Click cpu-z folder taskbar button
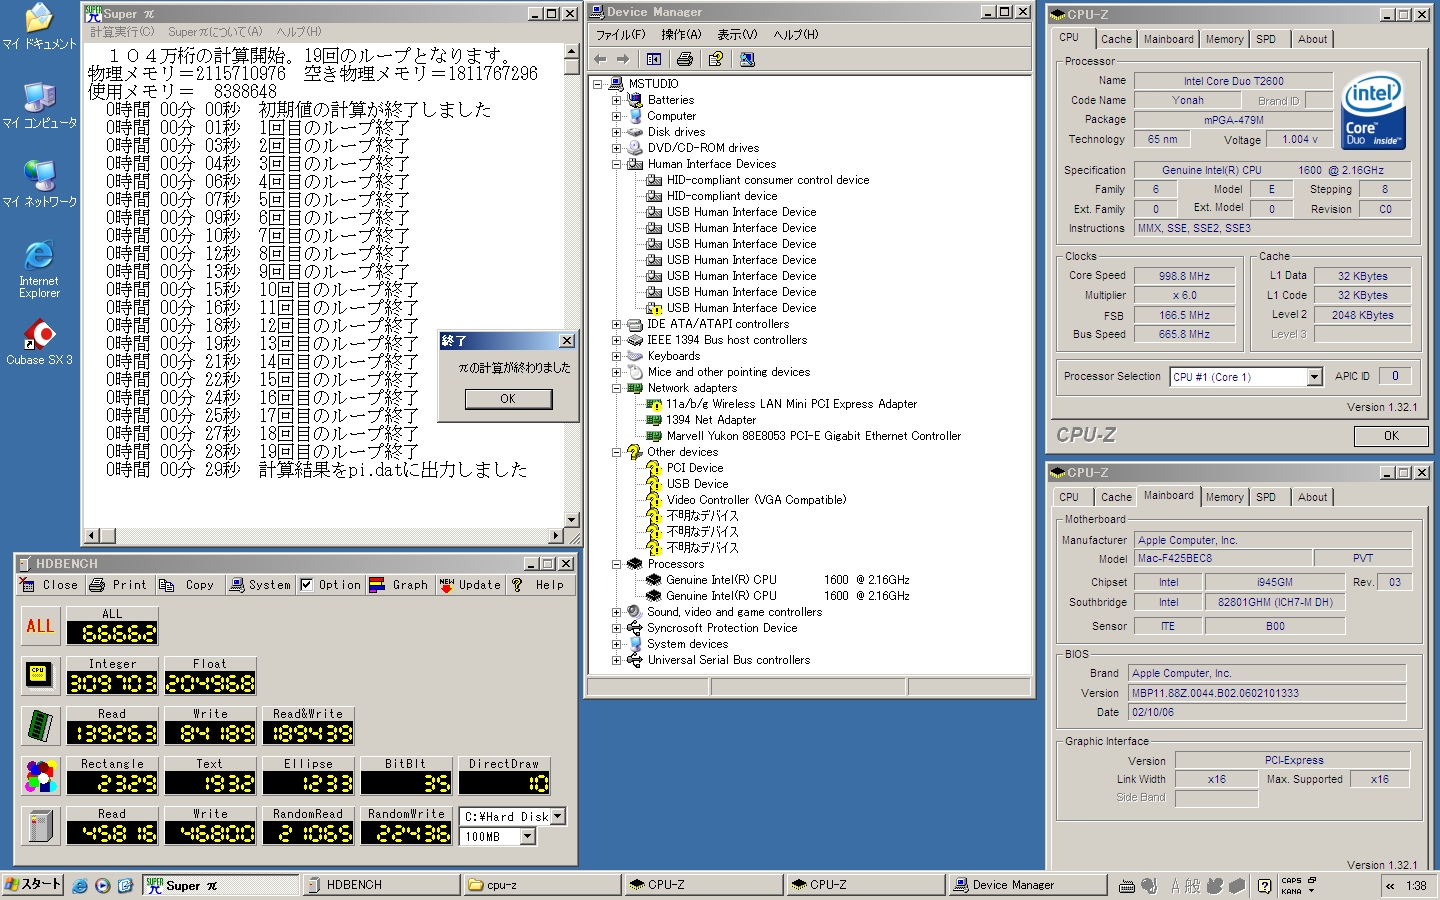This screenshot has height=900, width=1440. point(543,885)
